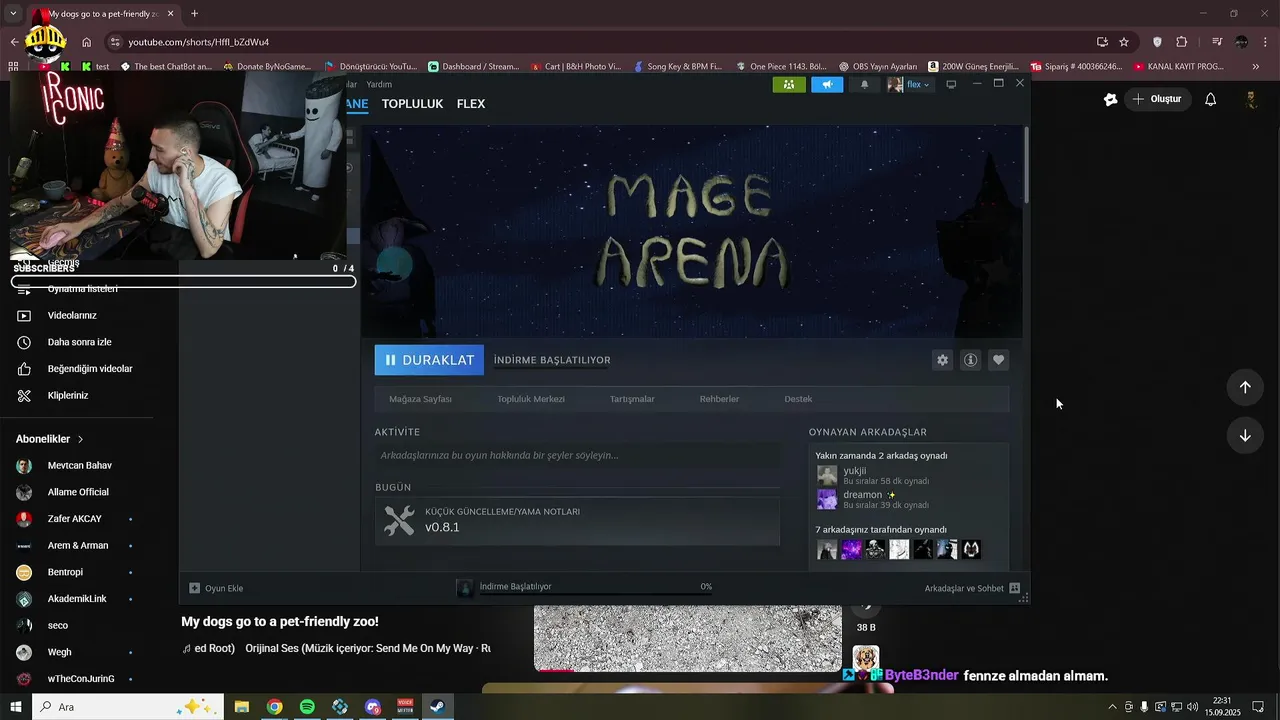Screen dimensions: 1280x720
Task: Open Steam announcements megaphone button
Action: [827, 84]
